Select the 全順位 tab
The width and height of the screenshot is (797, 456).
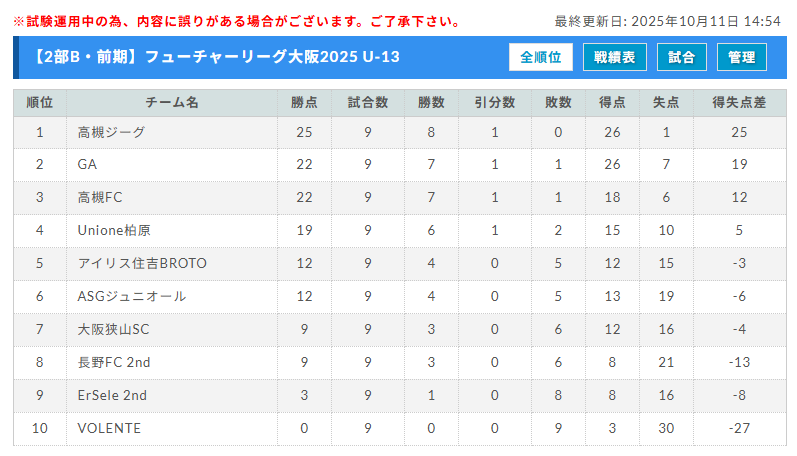[x=541, y=58]
